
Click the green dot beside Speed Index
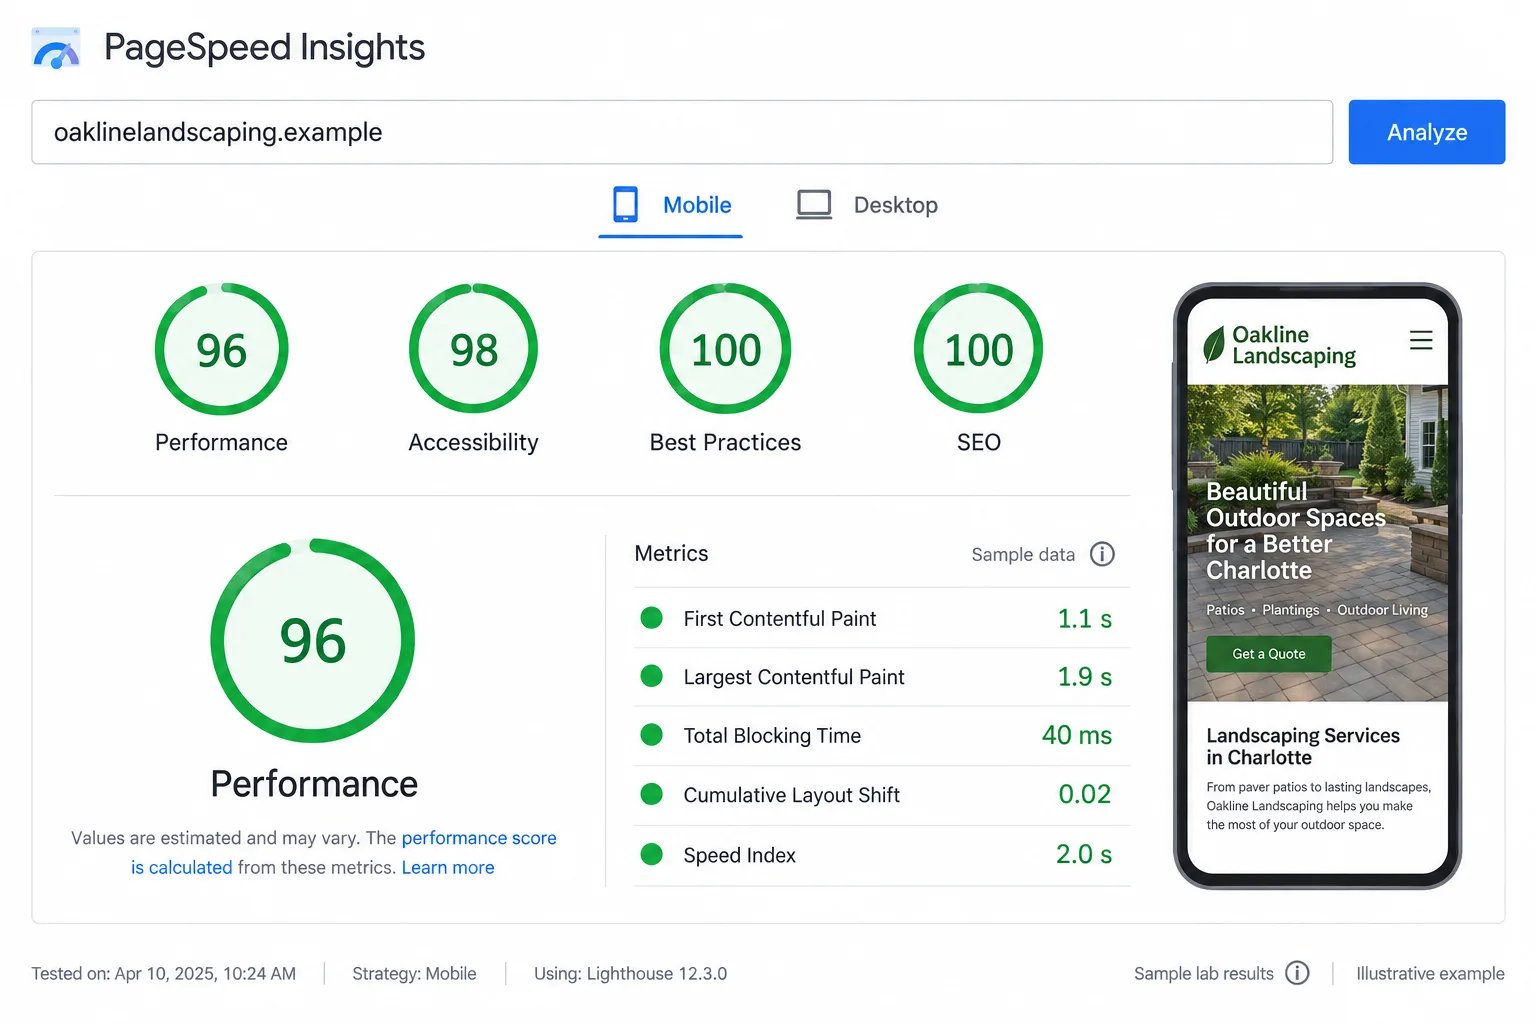[x=652, y=855]
